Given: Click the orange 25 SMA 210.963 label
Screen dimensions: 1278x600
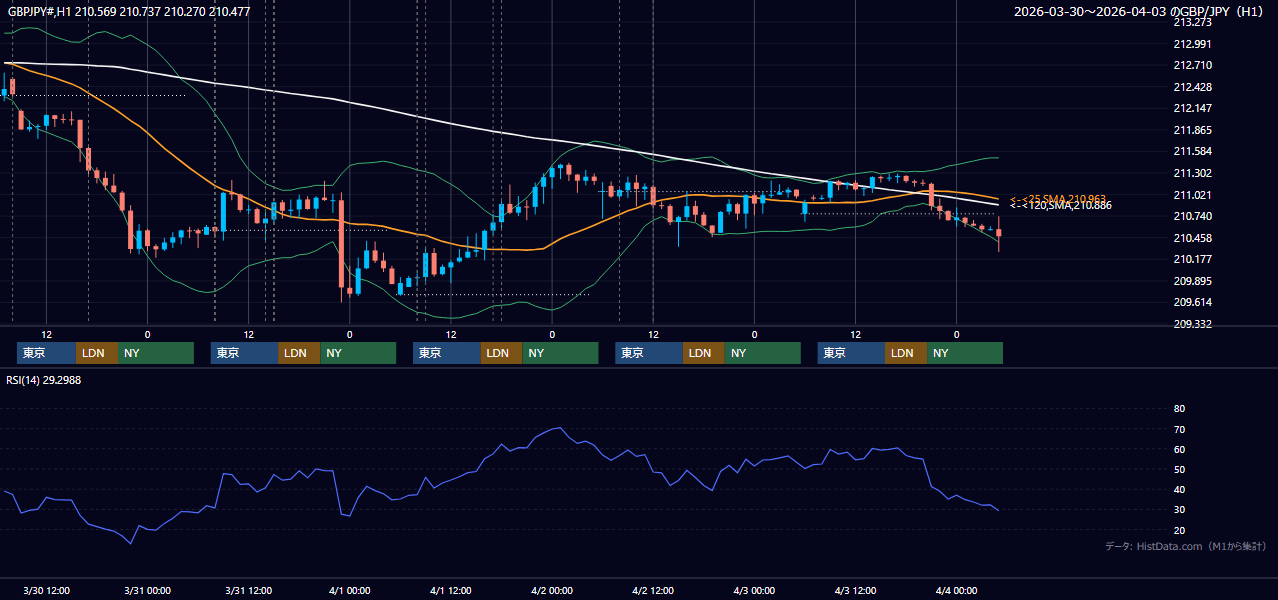Looking at the screenshot, I should 1057,198.
